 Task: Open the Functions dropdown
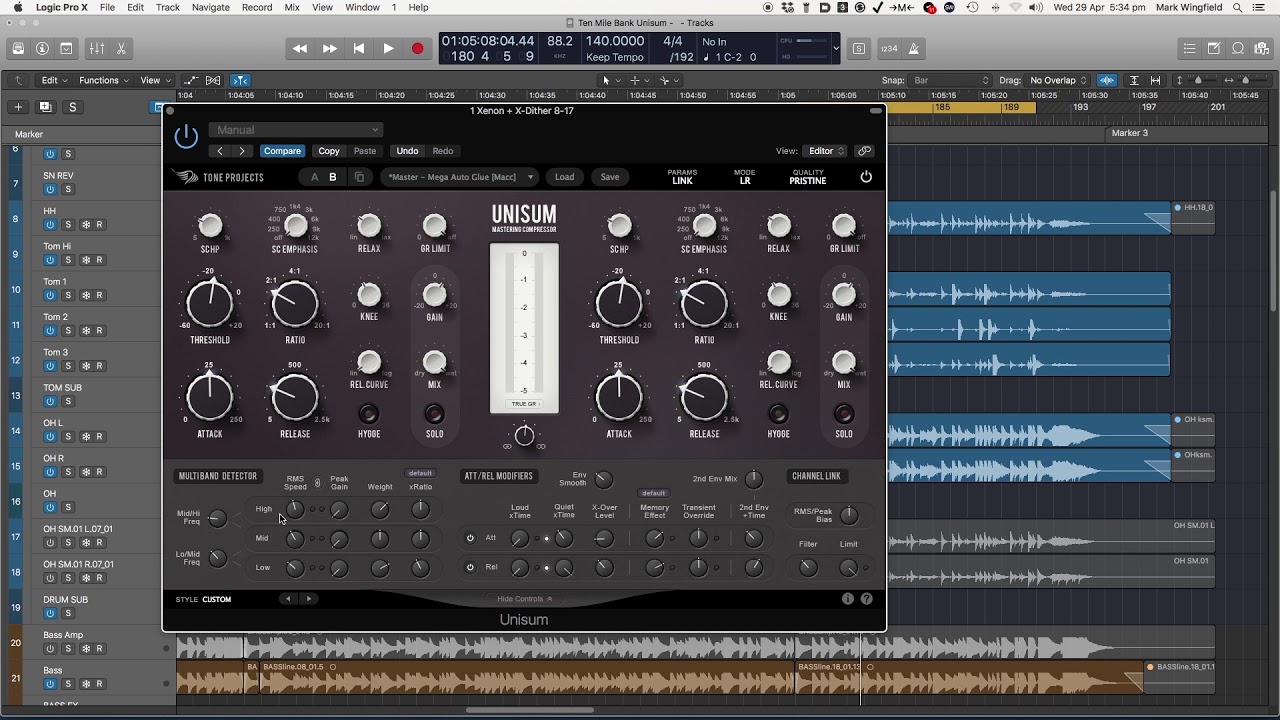click(x=103, y=80)
